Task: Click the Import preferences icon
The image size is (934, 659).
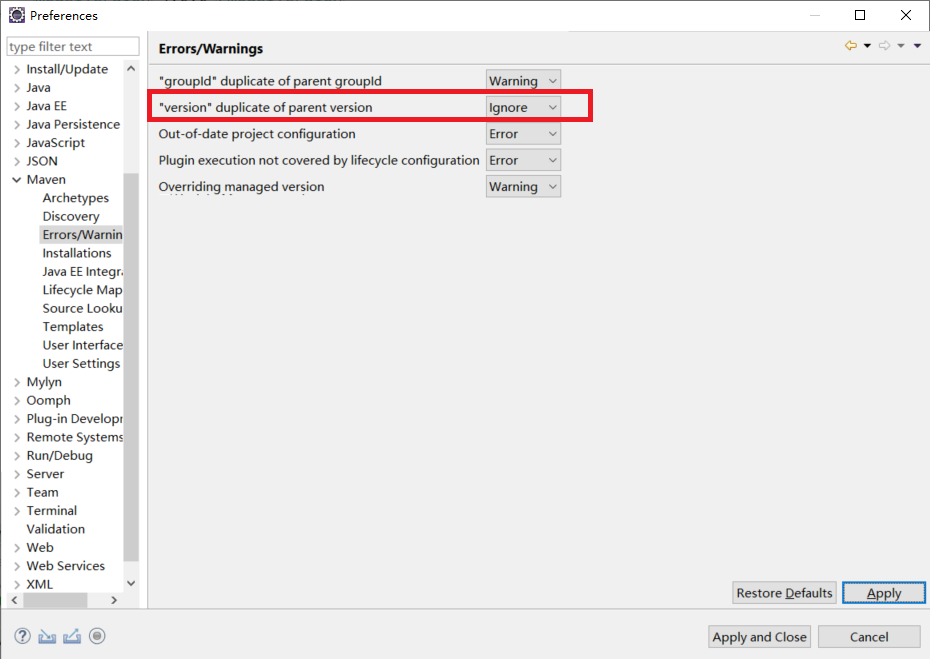Action: 47,636
